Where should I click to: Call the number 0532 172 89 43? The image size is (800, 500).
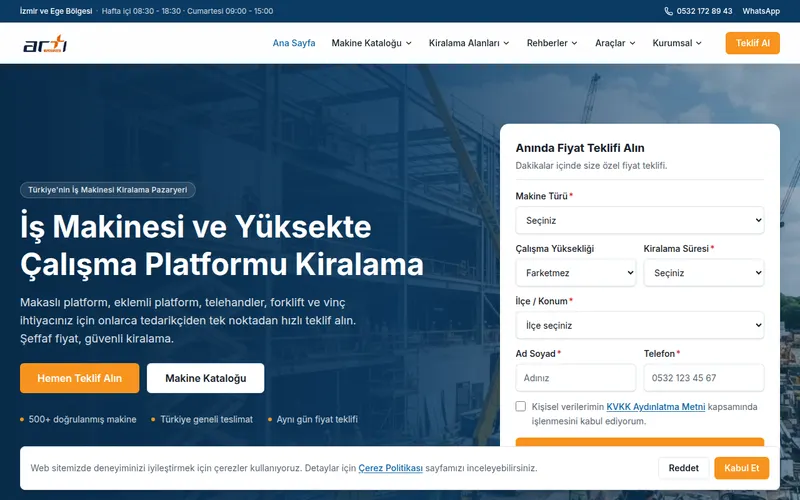click(x=704, y=11)
